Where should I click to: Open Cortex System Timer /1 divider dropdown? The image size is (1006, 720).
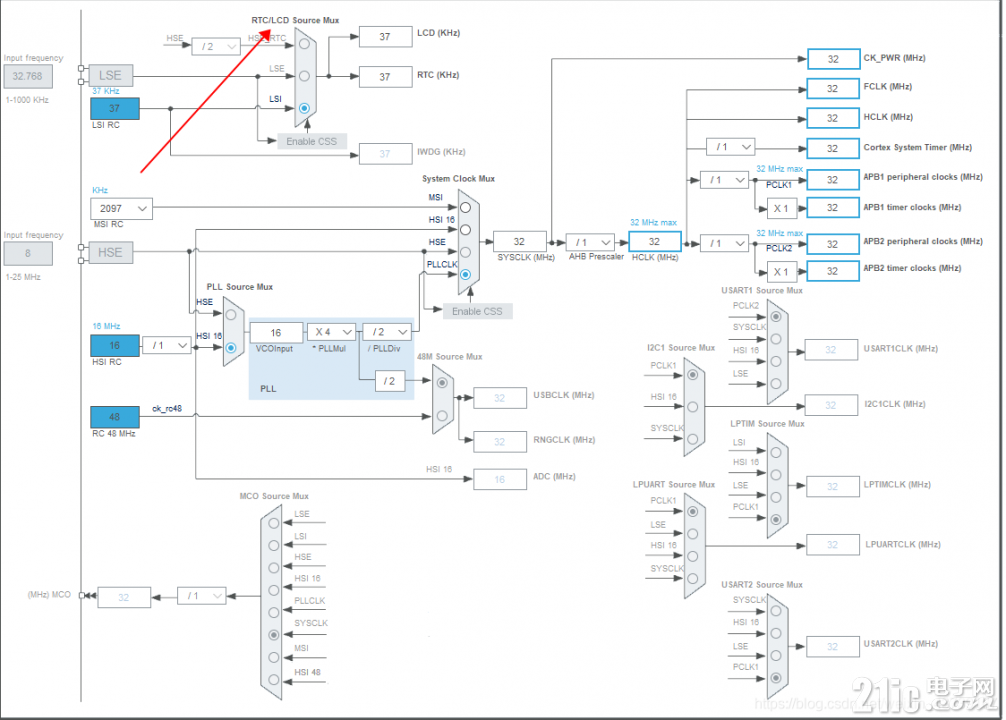(730, 147)
